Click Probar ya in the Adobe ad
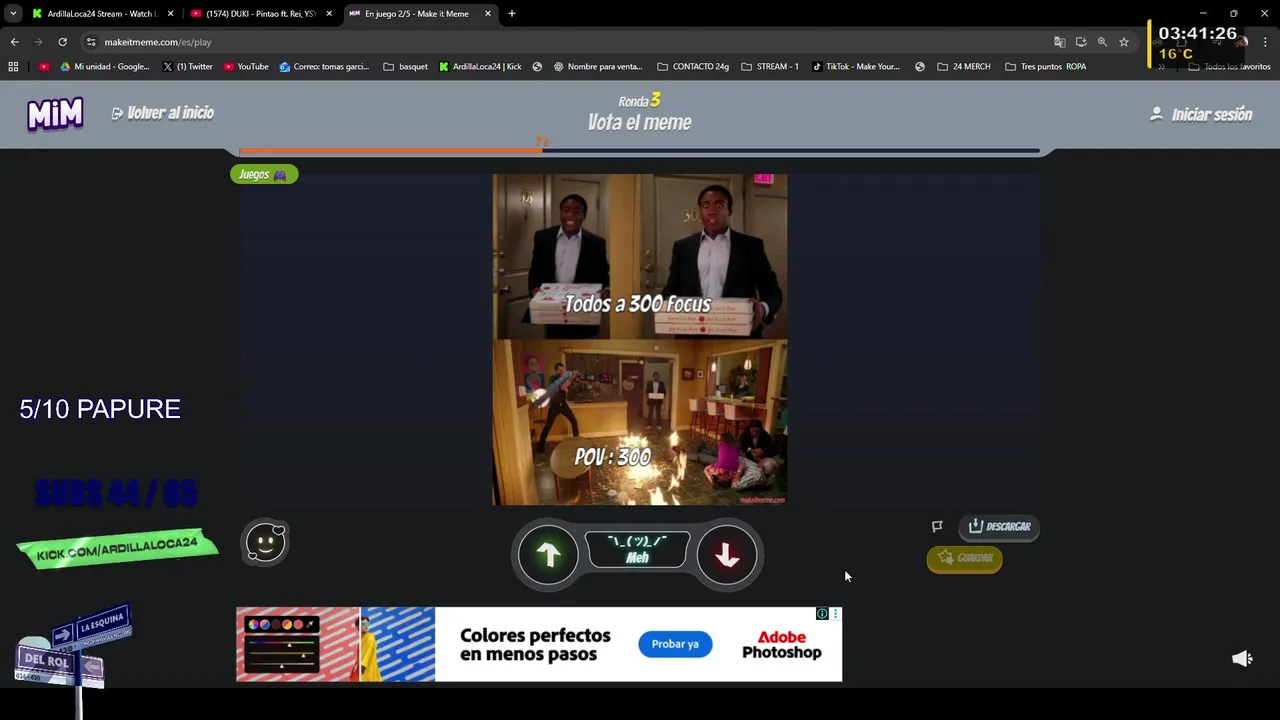Viewport: 1280px width, 720px height. 675,644
